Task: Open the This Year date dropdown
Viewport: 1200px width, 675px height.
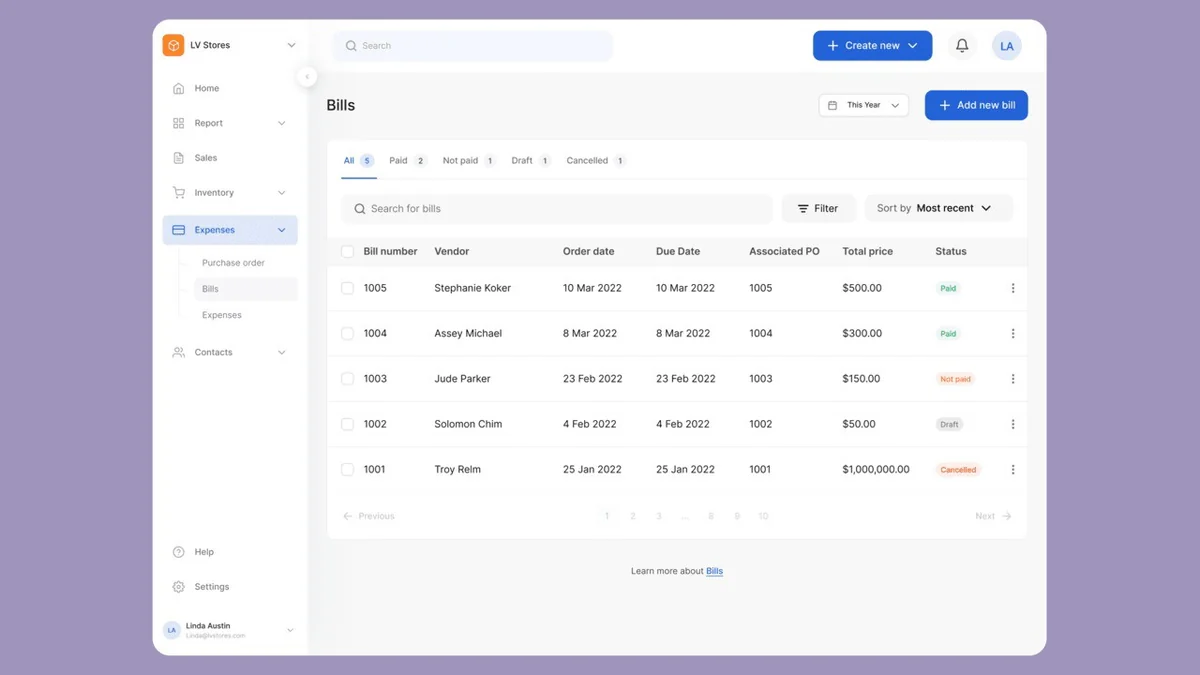Action: [x=864, y=105]
